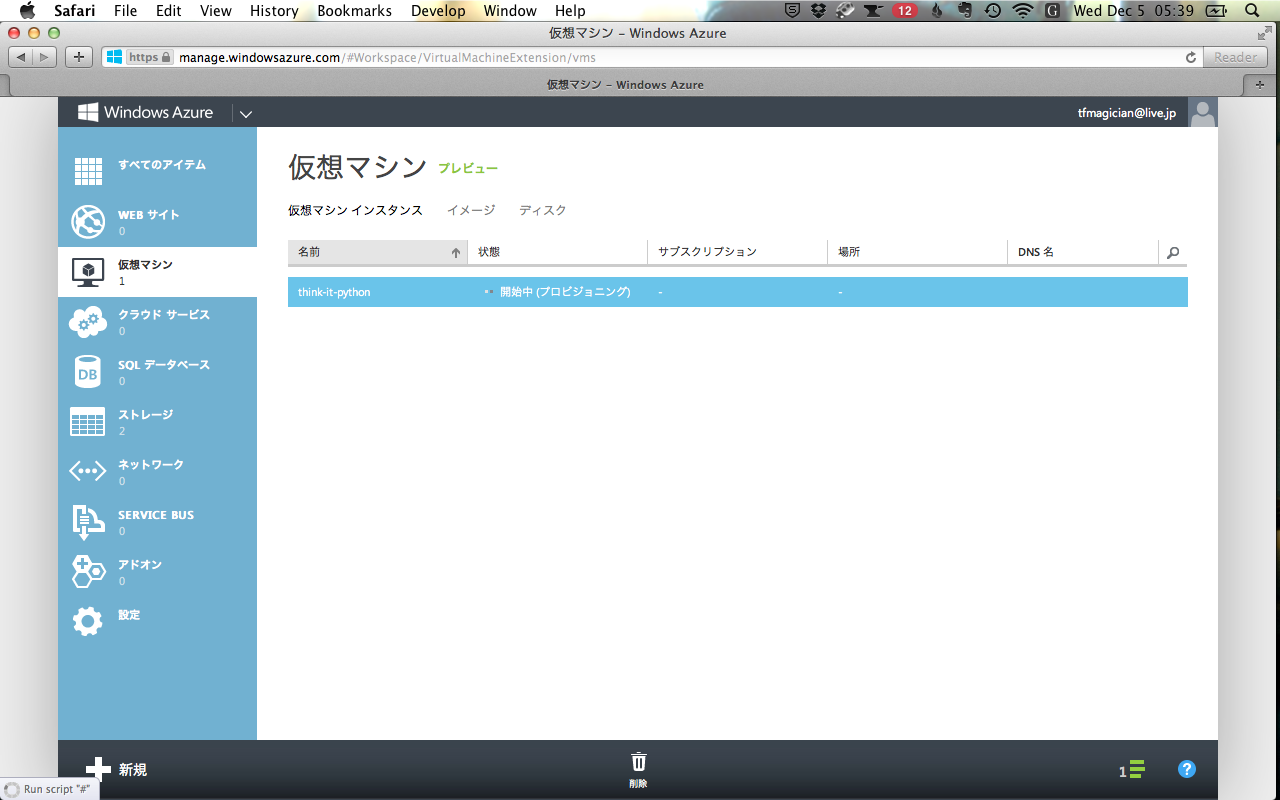Image resolution: width=1280 pixels, height=800 pixels.
Task: Select the 仮想マシン インスタンス tab
Action: point(355,210)
